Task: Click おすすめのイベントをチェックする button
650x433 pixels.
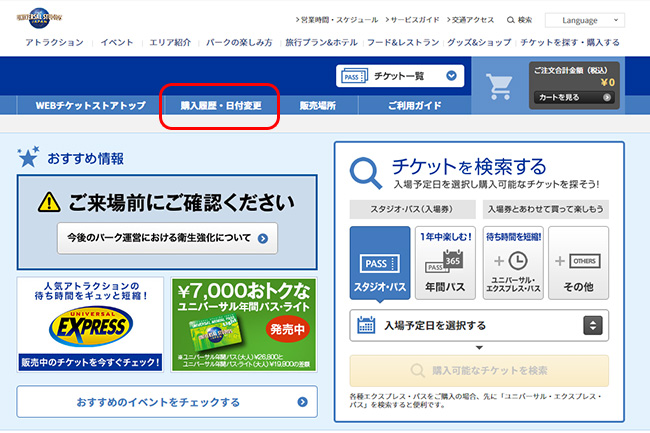Action: pyautogui.click(x=167, y=402)
